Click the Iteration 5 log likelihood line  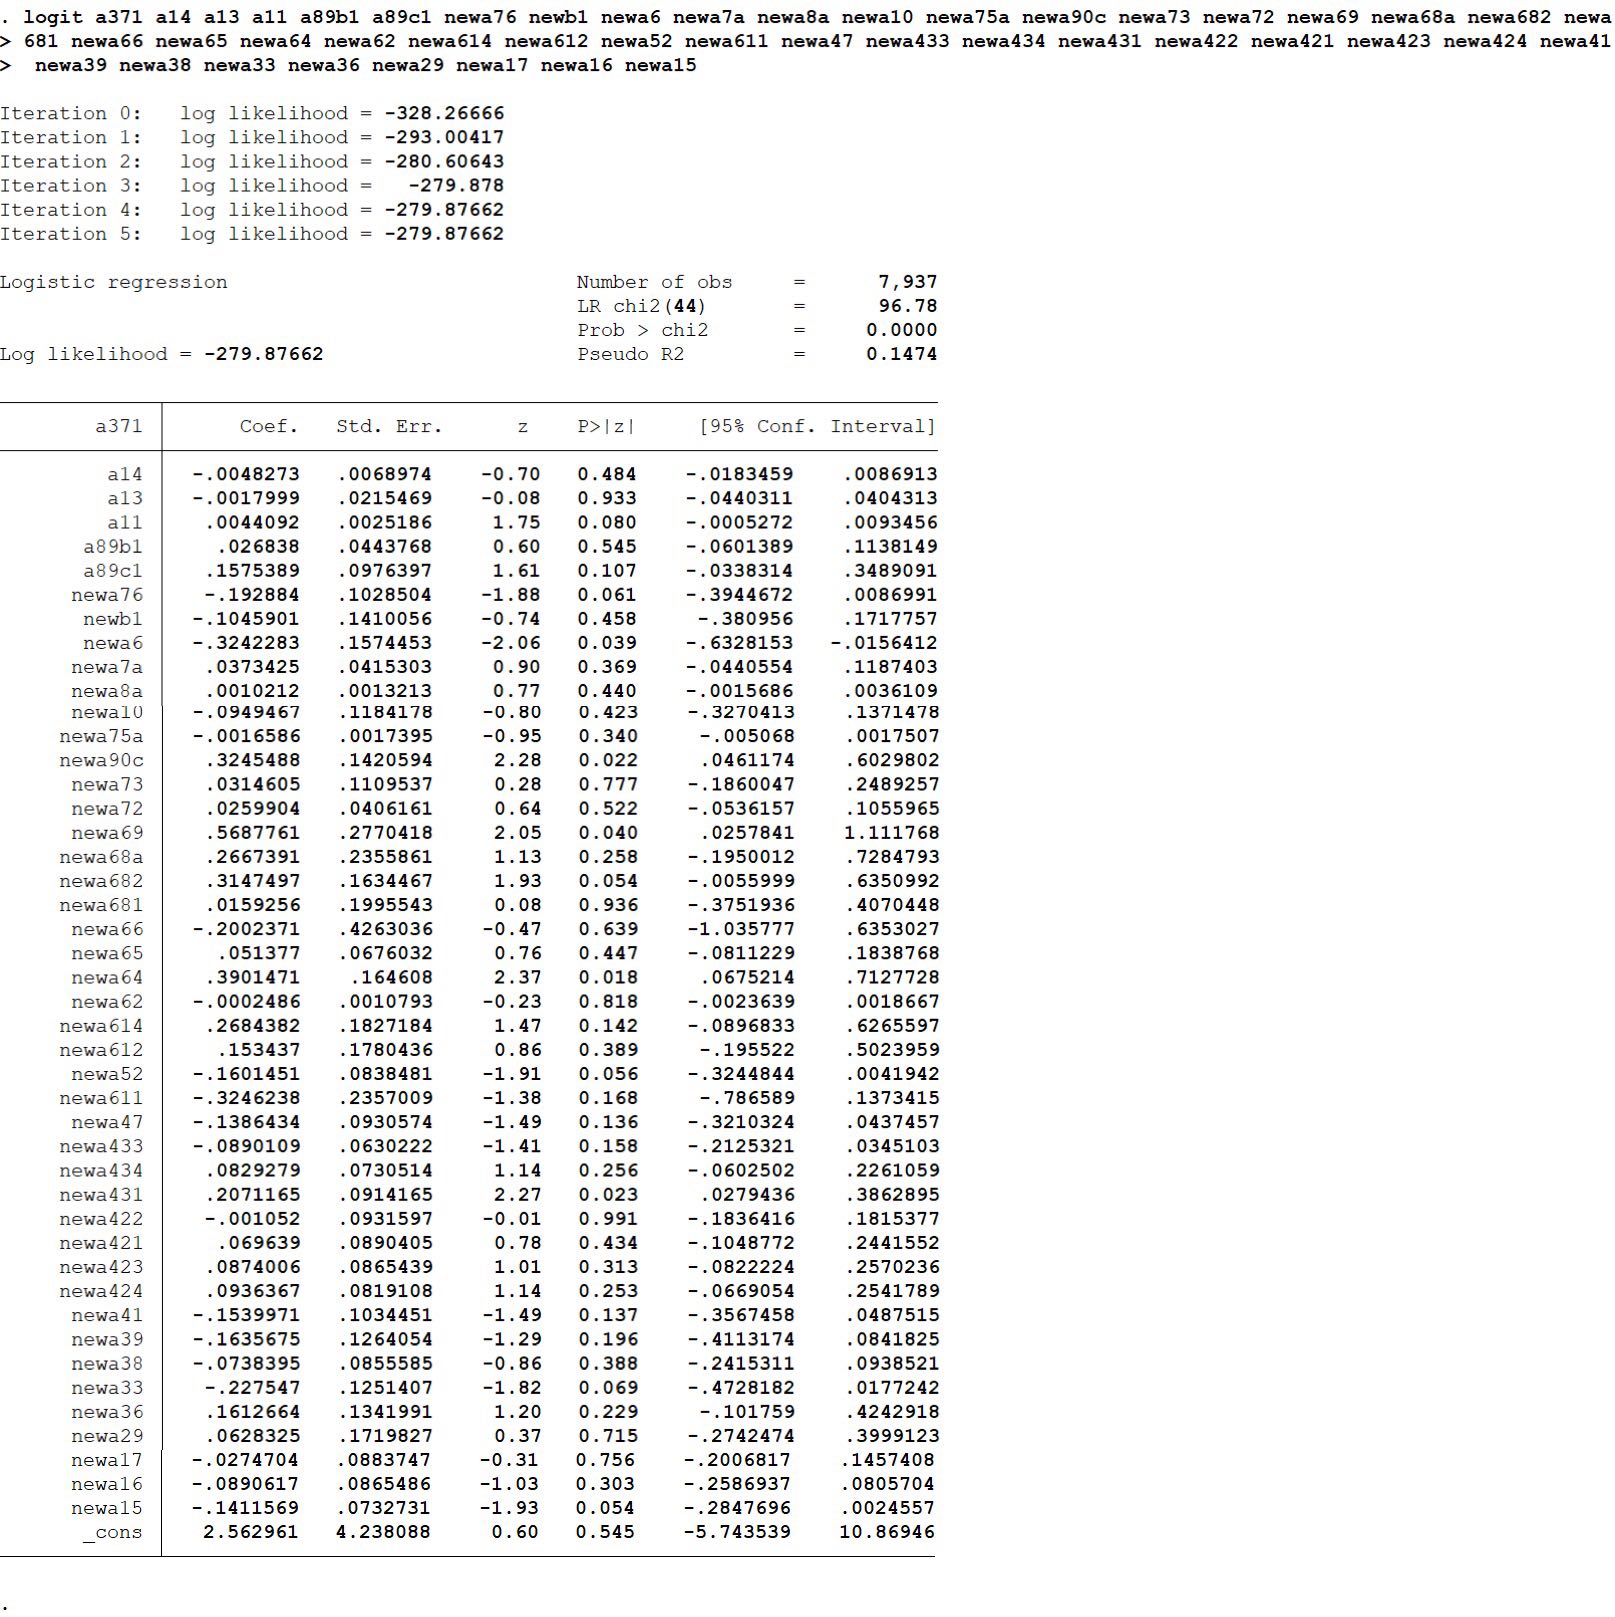(252, 234)
